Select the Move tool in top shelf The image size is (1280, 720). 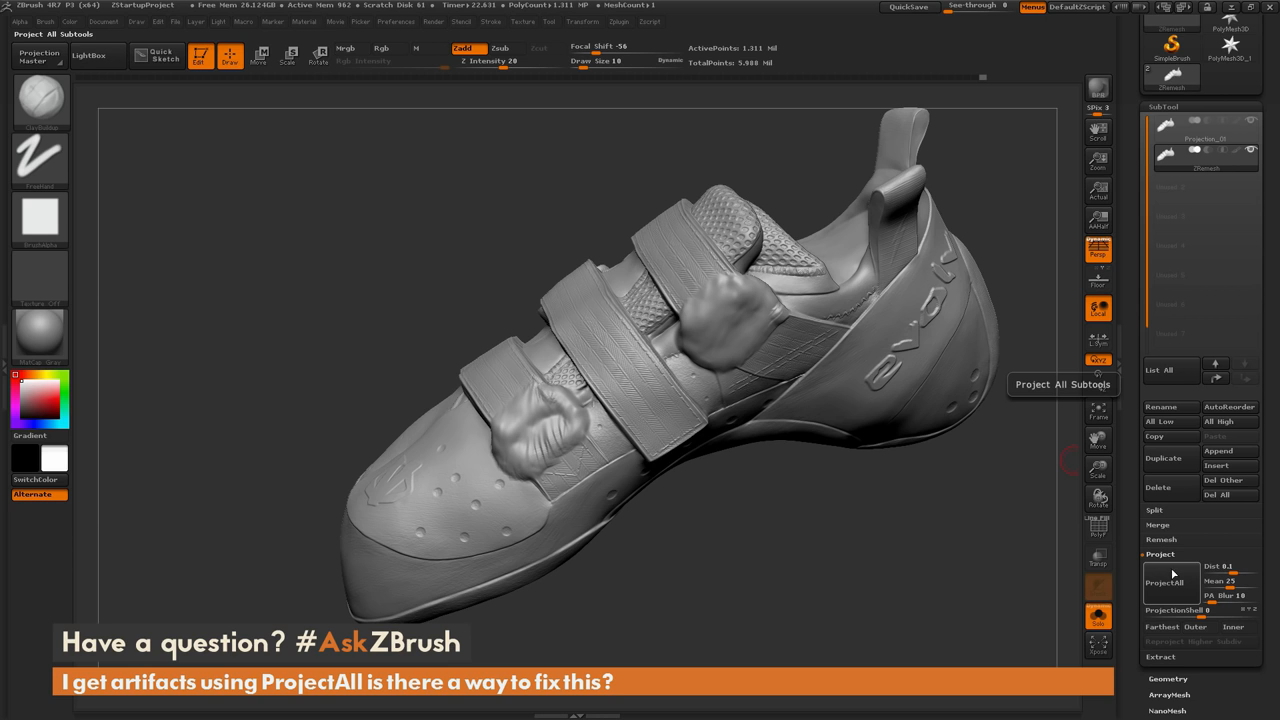[259, 56]
